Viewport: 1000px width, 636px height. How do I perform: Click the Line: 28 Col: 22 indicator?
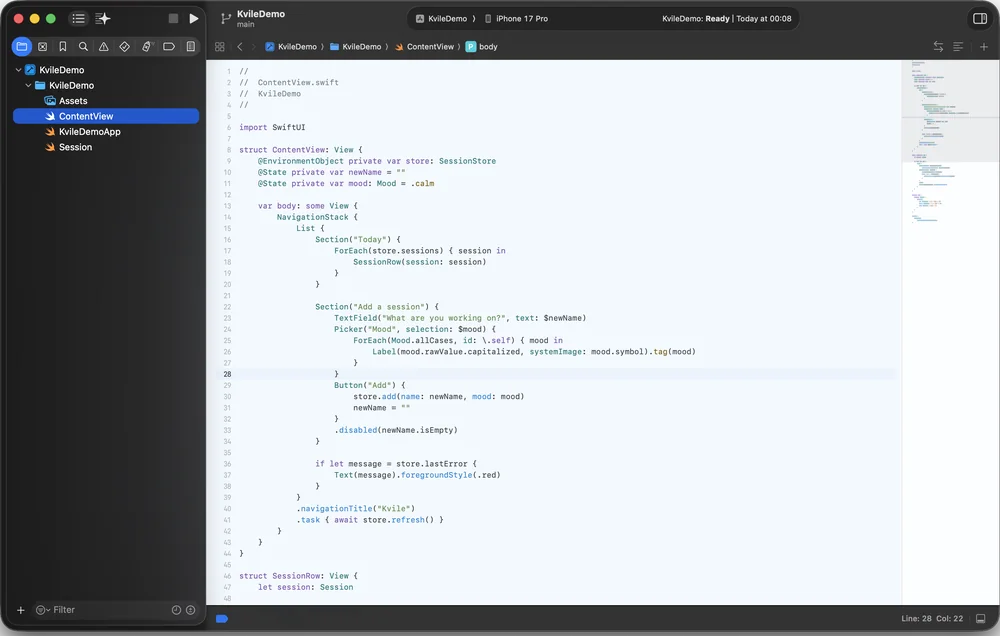(x=932, y=618)
